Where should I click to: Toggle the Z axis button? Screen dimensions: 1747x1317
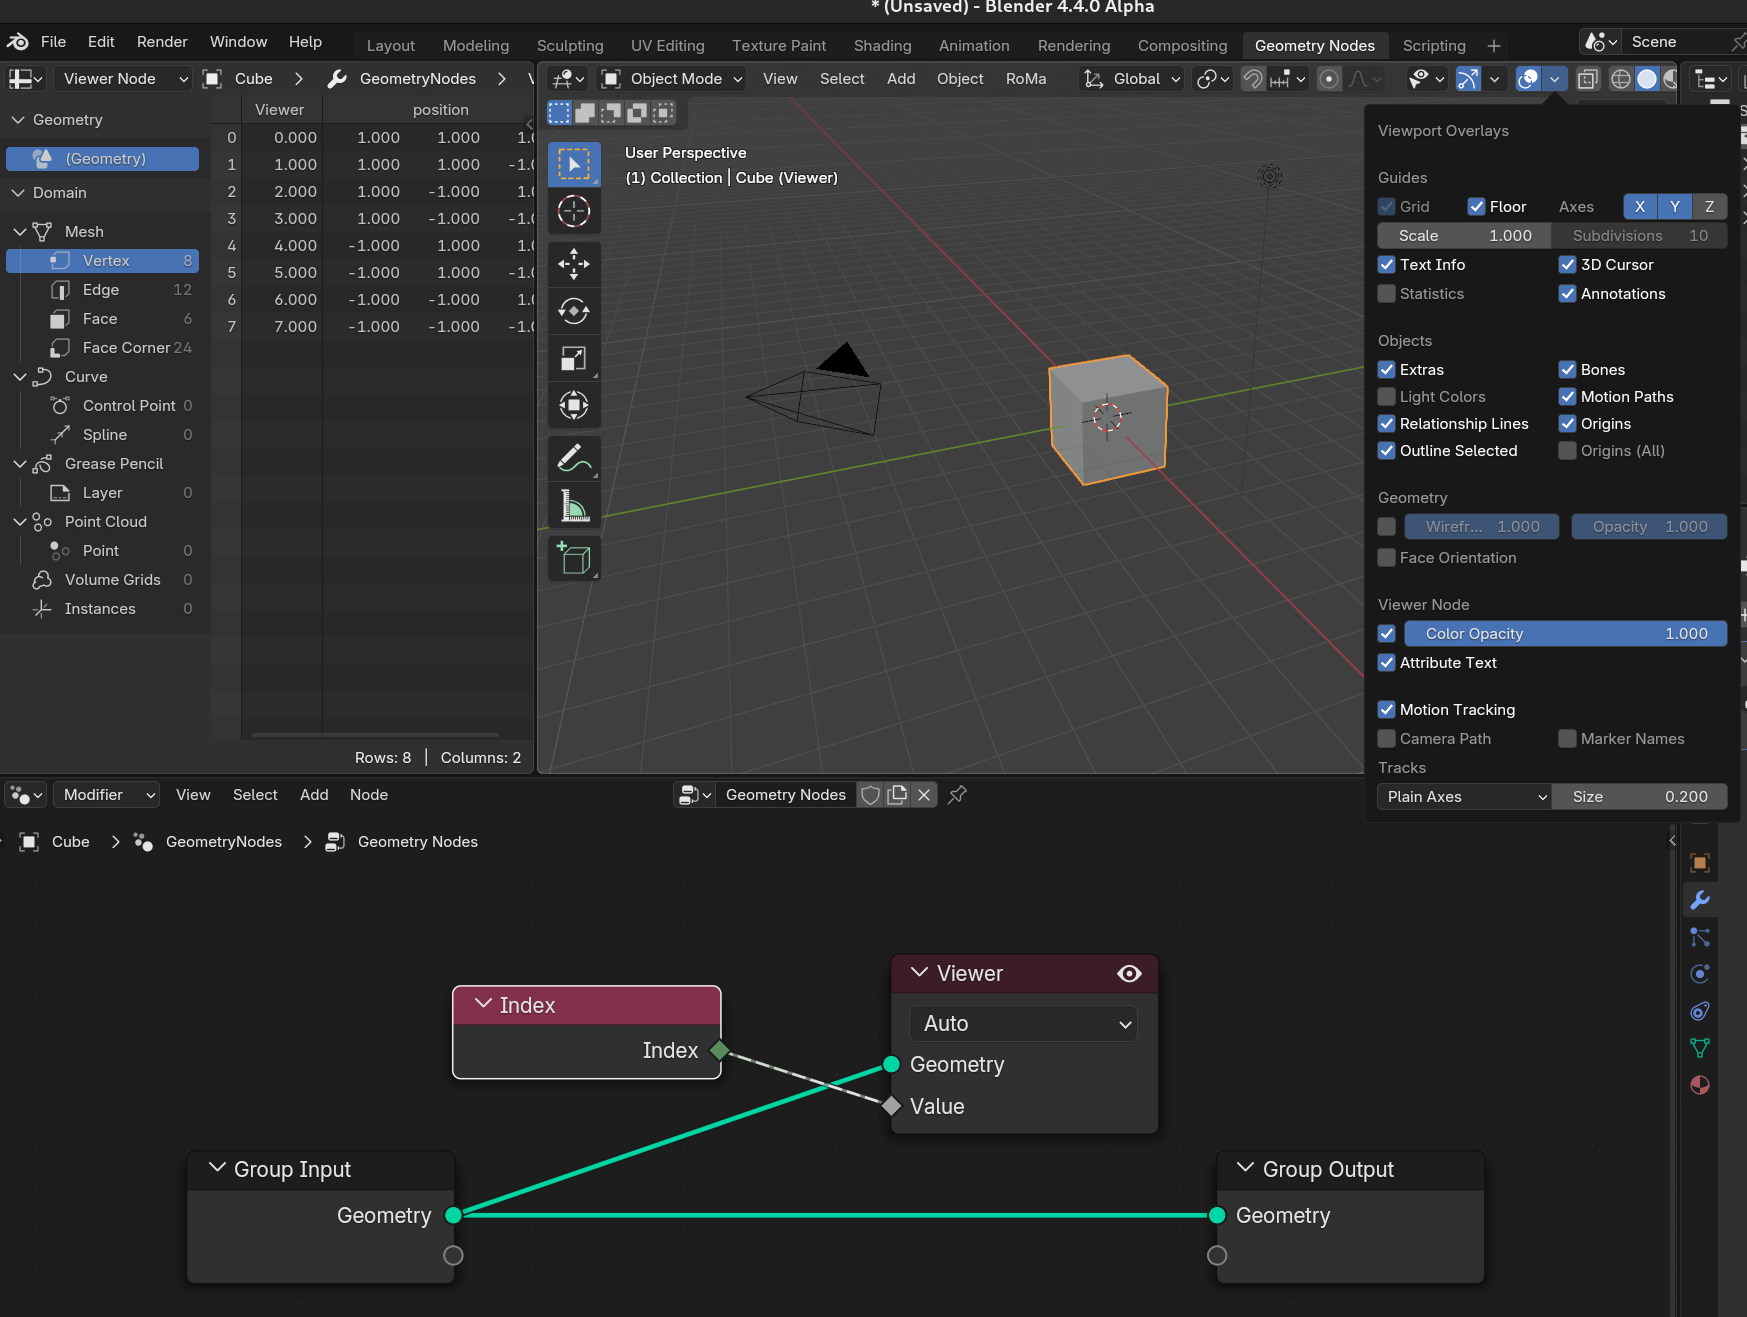pos(1709,207)
